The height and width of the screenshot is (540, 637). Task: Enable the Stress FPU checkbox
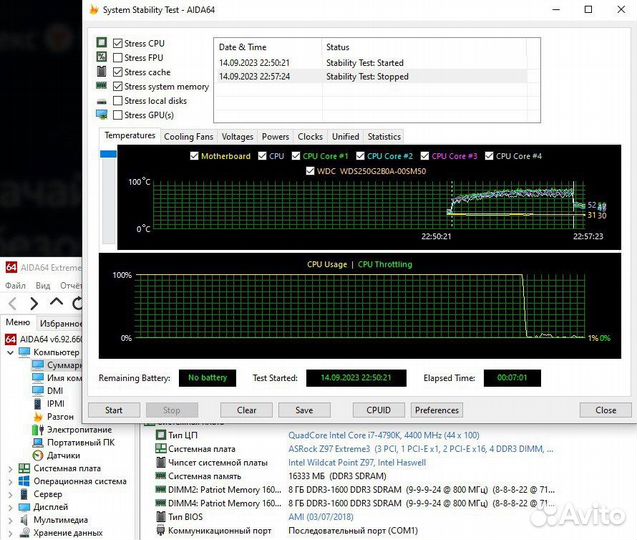118,57
